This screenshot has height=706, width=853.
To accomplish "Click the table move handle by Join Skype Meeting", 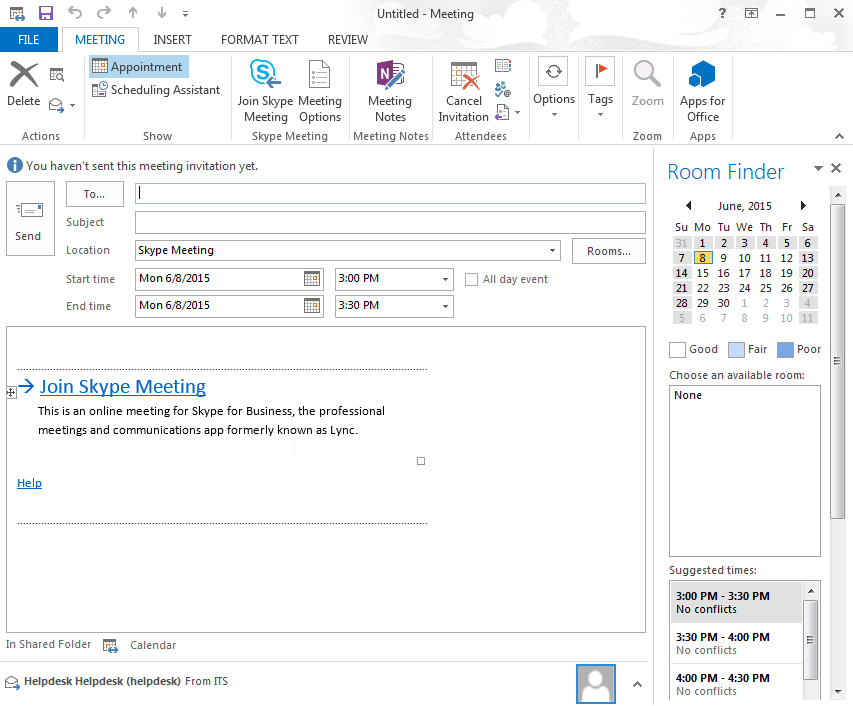I will pyautogui.click(x=11, y=392).
